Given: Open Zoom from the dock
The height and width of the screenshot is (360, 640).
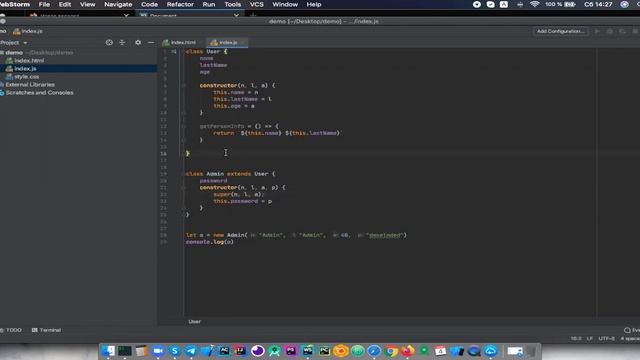Looking at the screenshot, I should (x=158, y=351).
